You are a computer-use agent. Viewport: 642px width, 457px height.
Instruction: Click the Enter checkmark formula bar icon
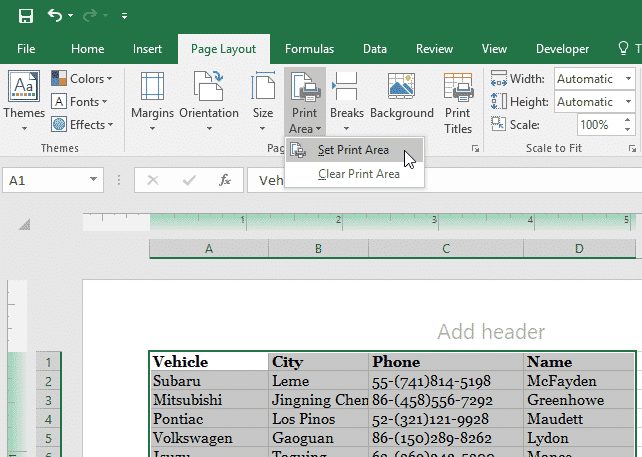(189, 180)
